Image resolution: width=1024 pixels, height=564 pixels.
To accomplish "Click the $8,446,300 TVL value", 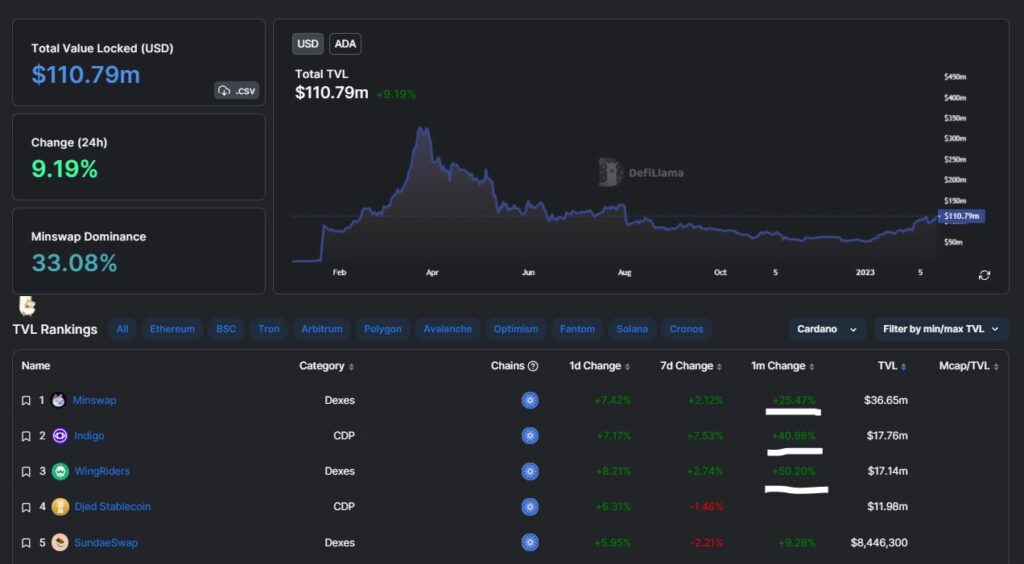I will pyautogui.click(x=879, y=542).
